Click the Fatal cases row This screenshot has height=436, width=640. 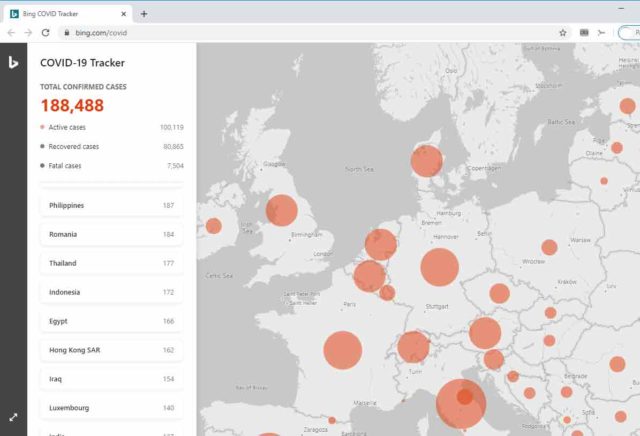point(112,166)
